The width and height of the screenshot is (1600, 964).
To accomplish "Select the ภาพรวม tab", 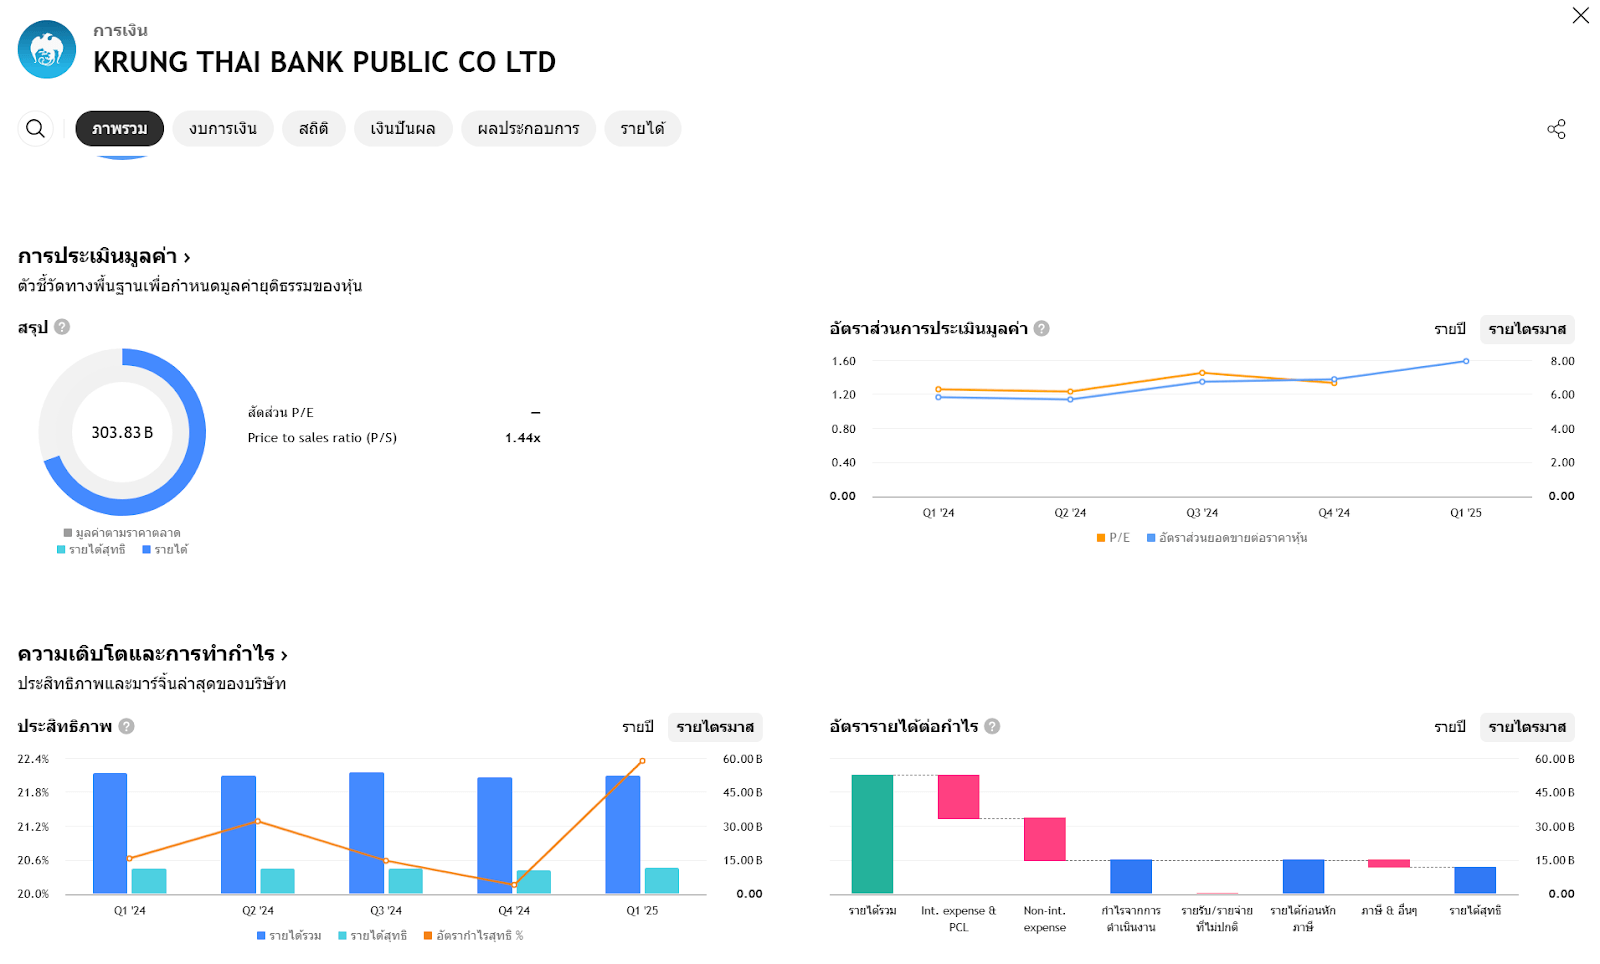I will (x=119, y=129).
